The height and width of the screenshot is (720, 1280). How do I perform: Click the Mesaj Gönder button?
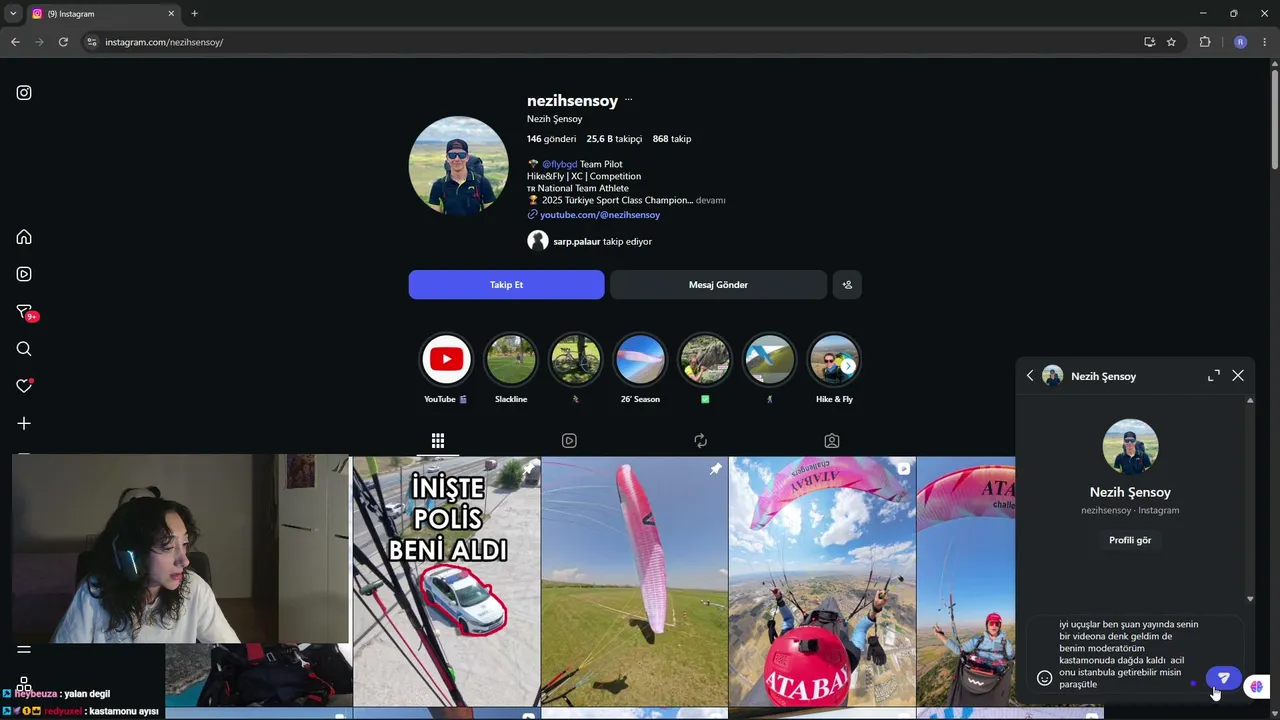(x=718, y=285)
